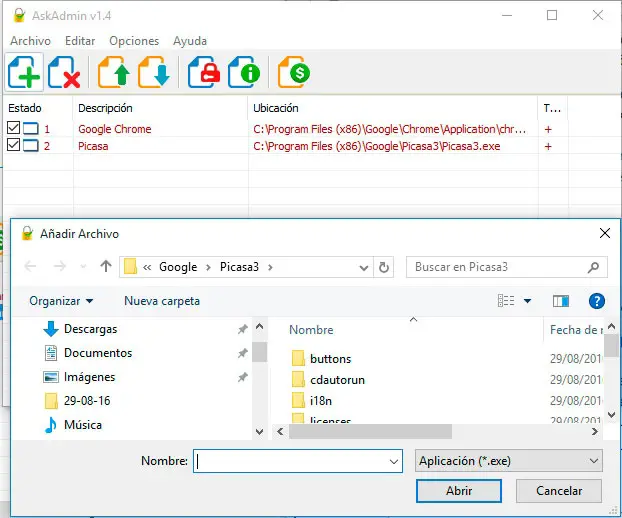This screenshot has height=518, width=622.
Task: Click the blue window icon in Google Chrome row
Action: coord(31,129)
